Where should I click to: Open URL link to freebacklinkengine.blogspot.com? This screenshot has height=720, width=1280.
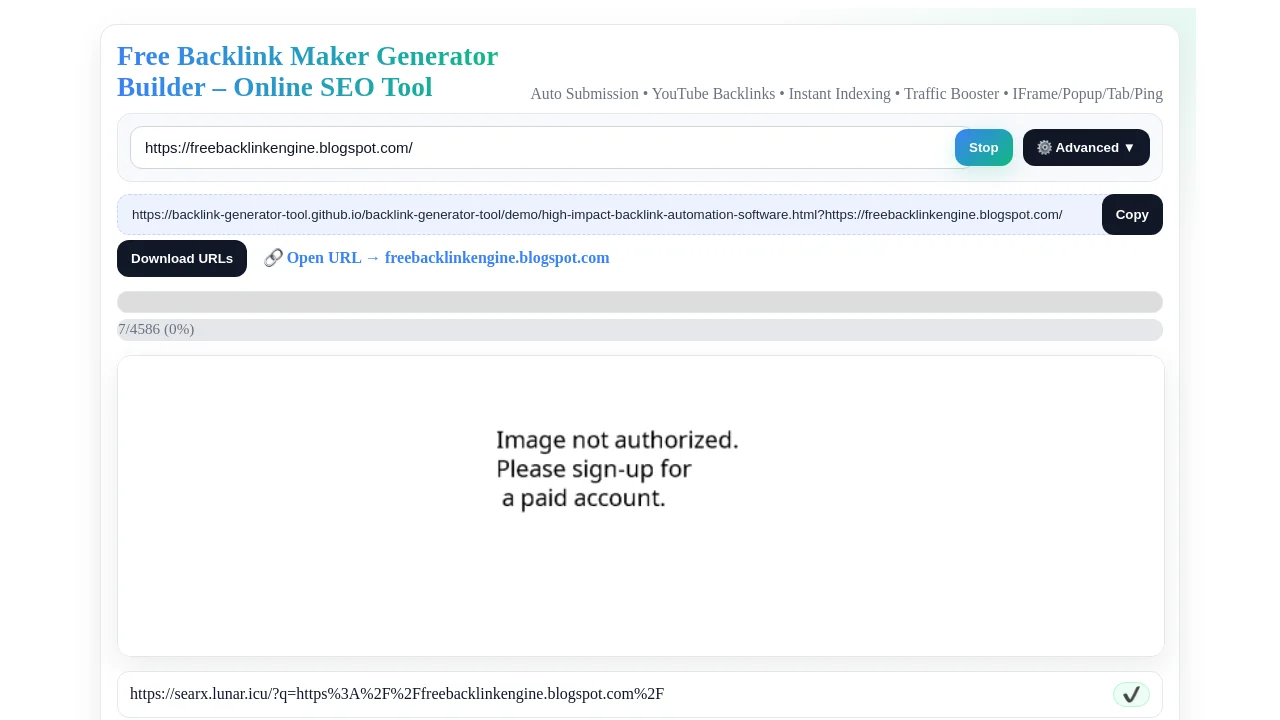coord(448,258)
